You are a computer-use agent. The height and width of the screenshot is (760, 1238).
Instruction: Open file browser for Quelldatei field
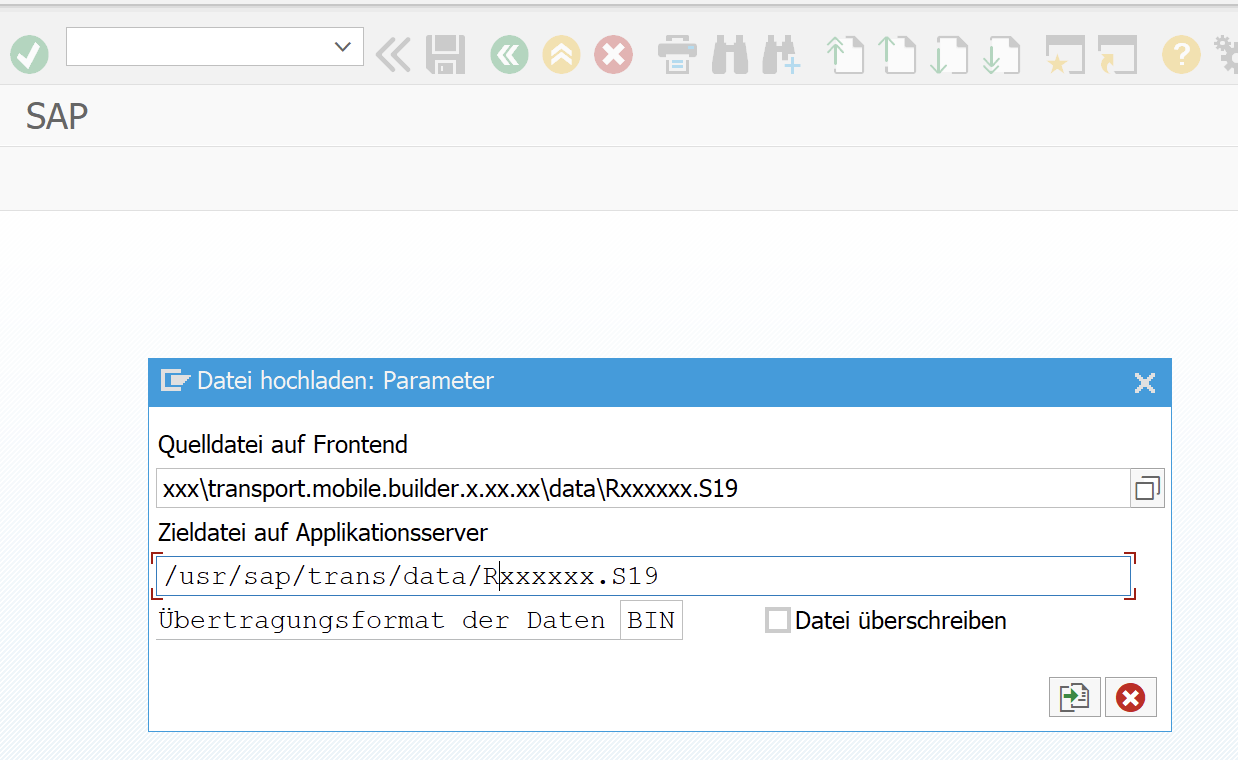pos(1147,489)
